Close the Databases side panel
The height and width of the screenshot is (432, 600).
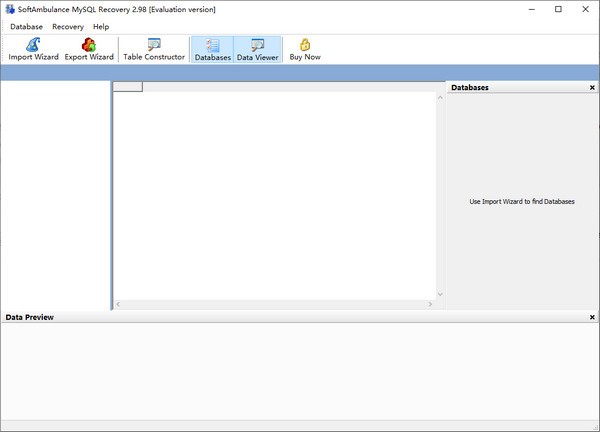pos(592,88)
